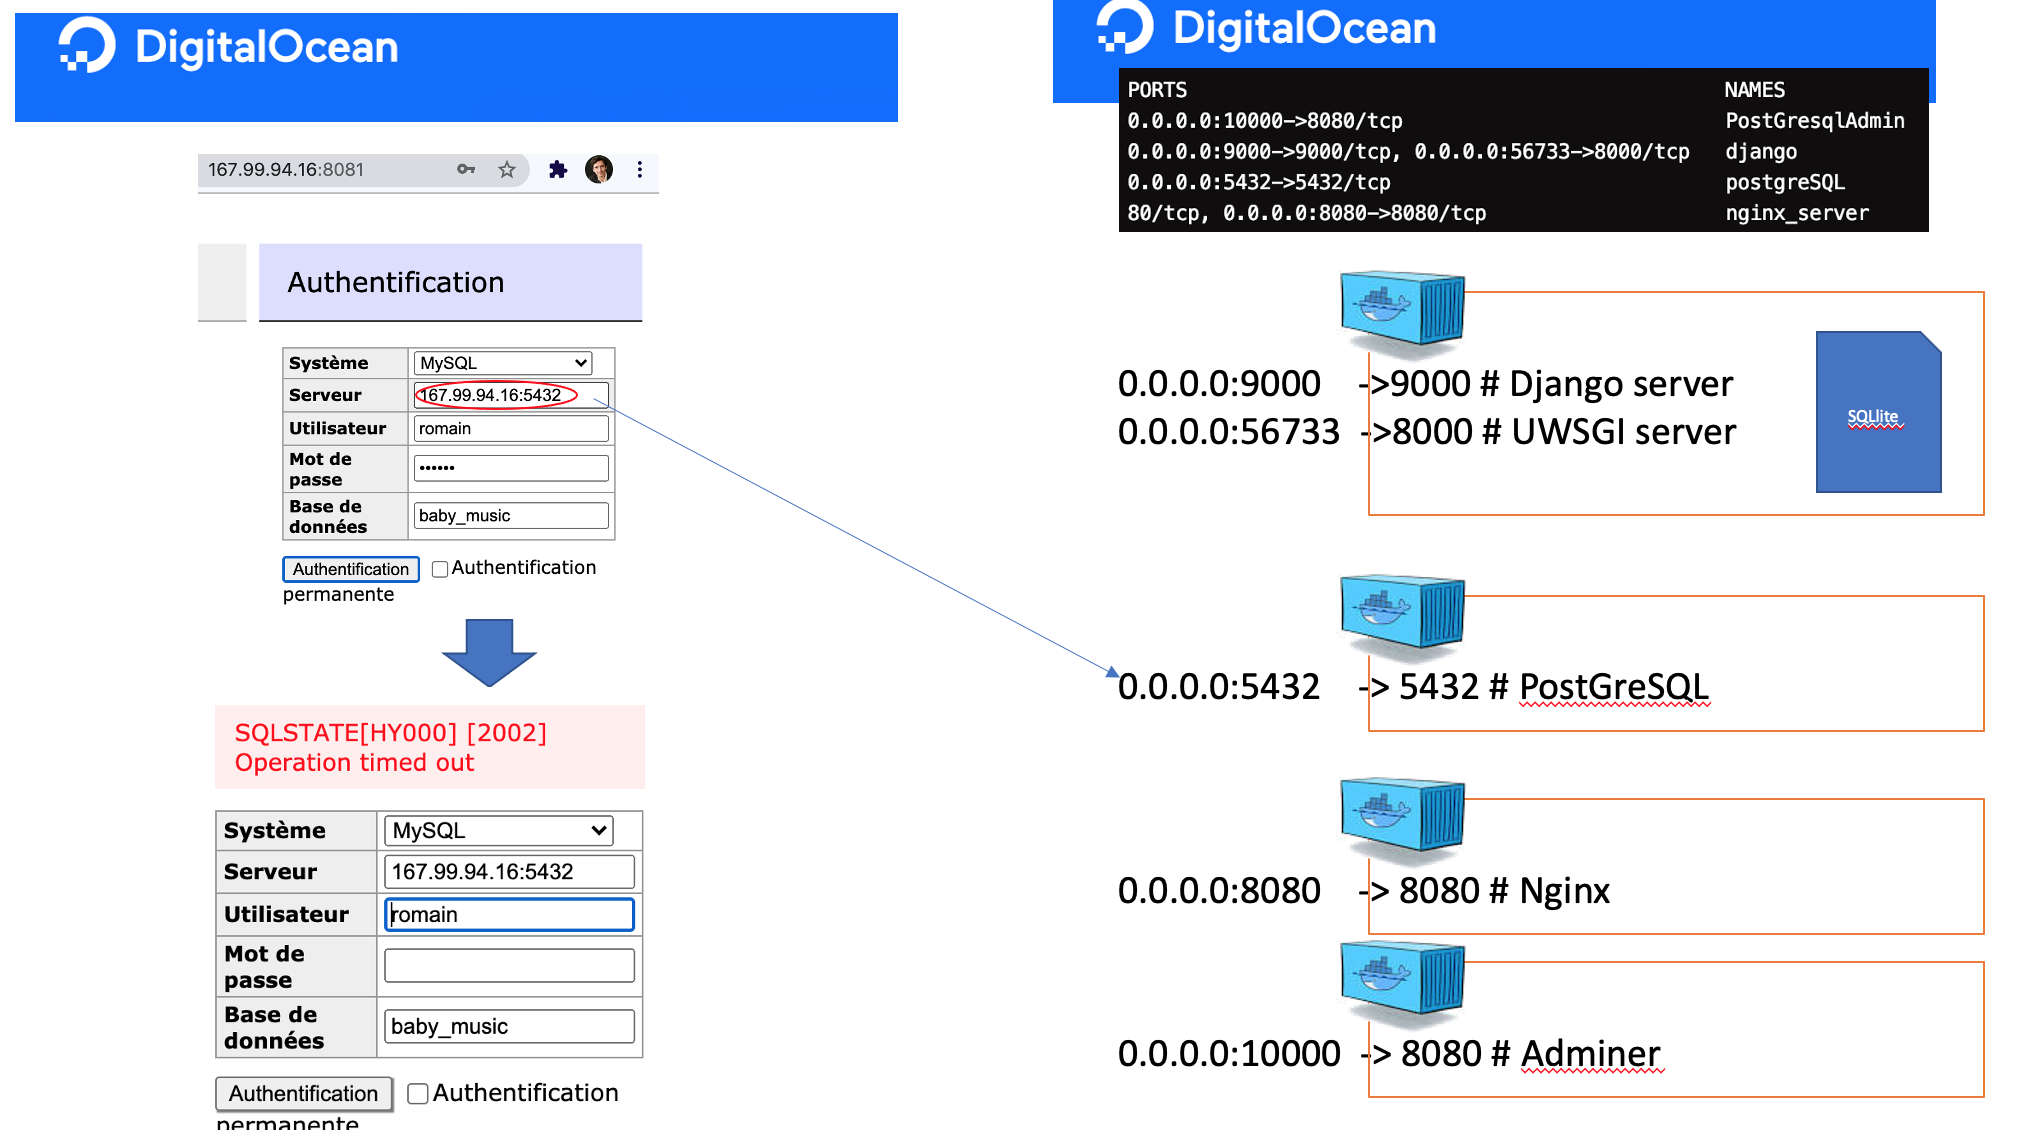Open the browser three-dot menu
2030x1130 pixels.
pos(640,169)
